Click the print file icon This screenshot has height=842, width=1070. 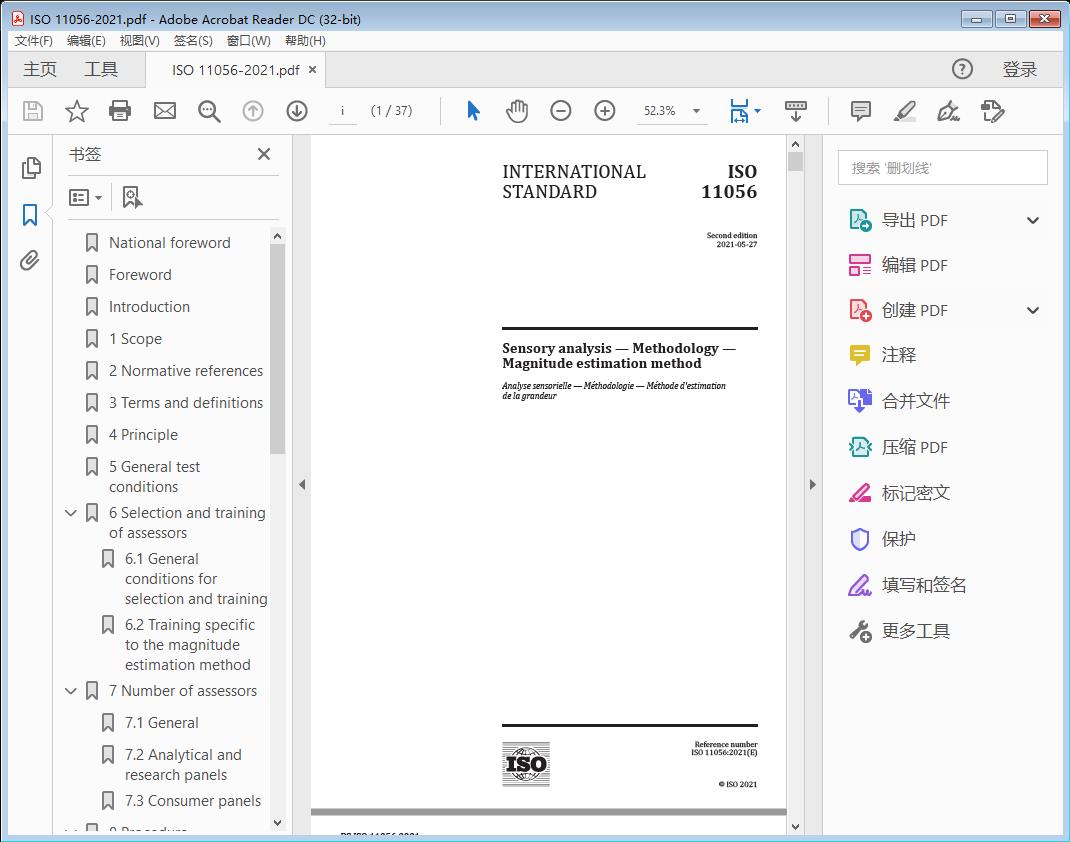tap(120, 111)
